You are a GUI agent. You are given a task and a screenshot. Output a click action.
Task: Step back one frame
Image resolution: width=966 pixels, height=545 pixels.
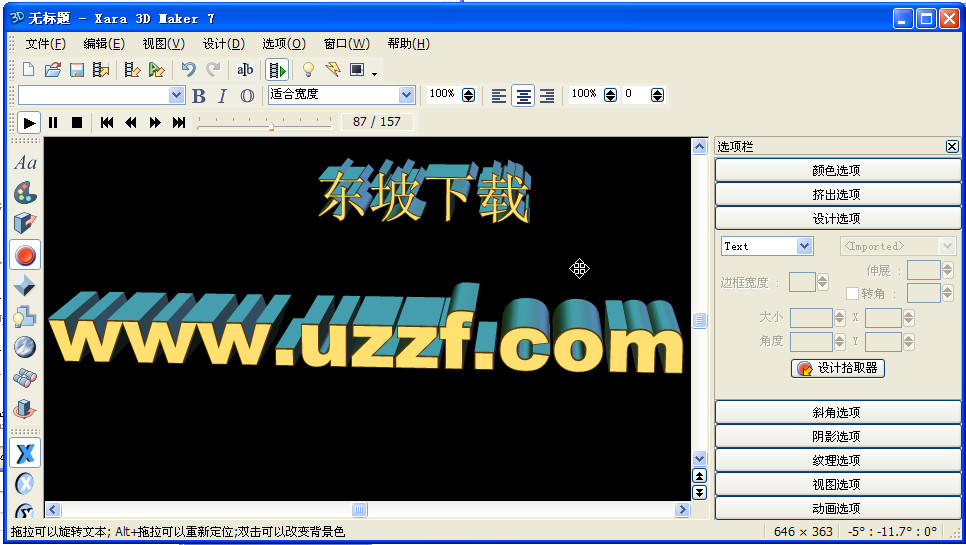tap(131, 123)
